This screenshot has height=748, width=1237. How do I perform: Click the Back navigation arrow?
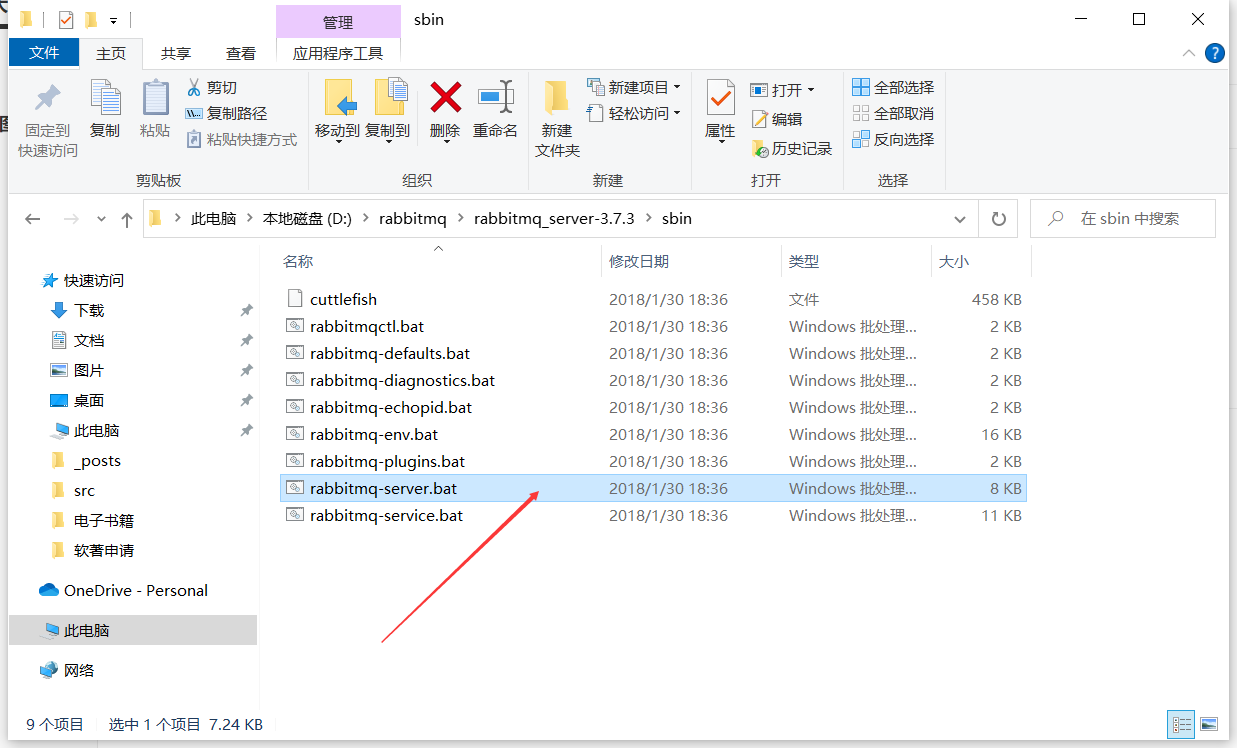point(33,219)
